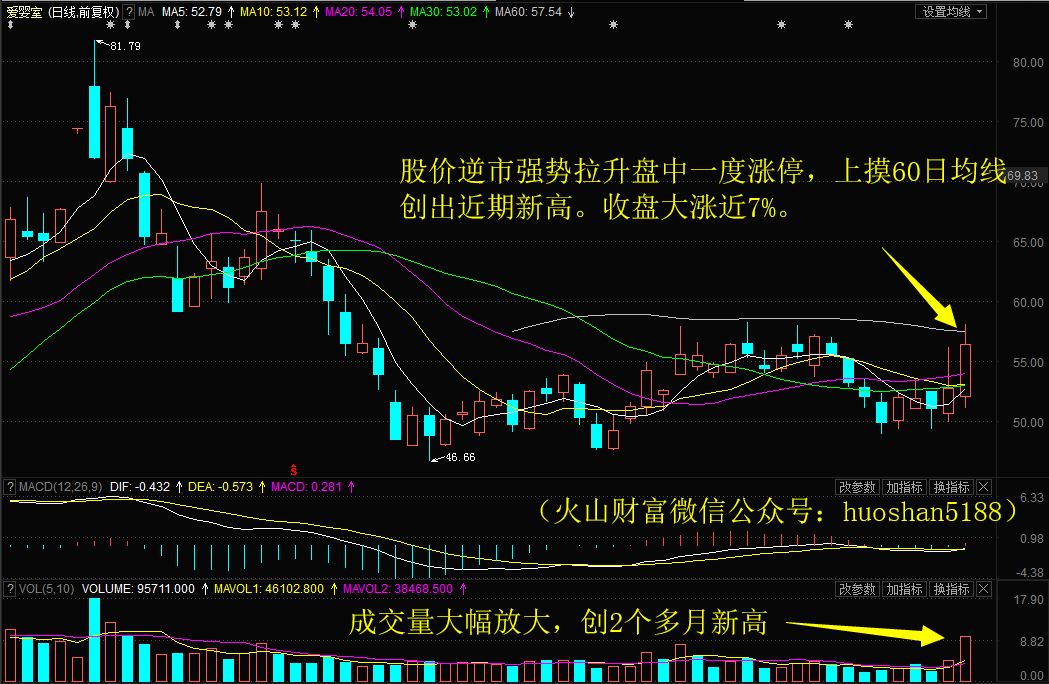This screenshot has height=684, width=1049.
Task: Close the MACD indicator panel
Action: coord(983,487)
